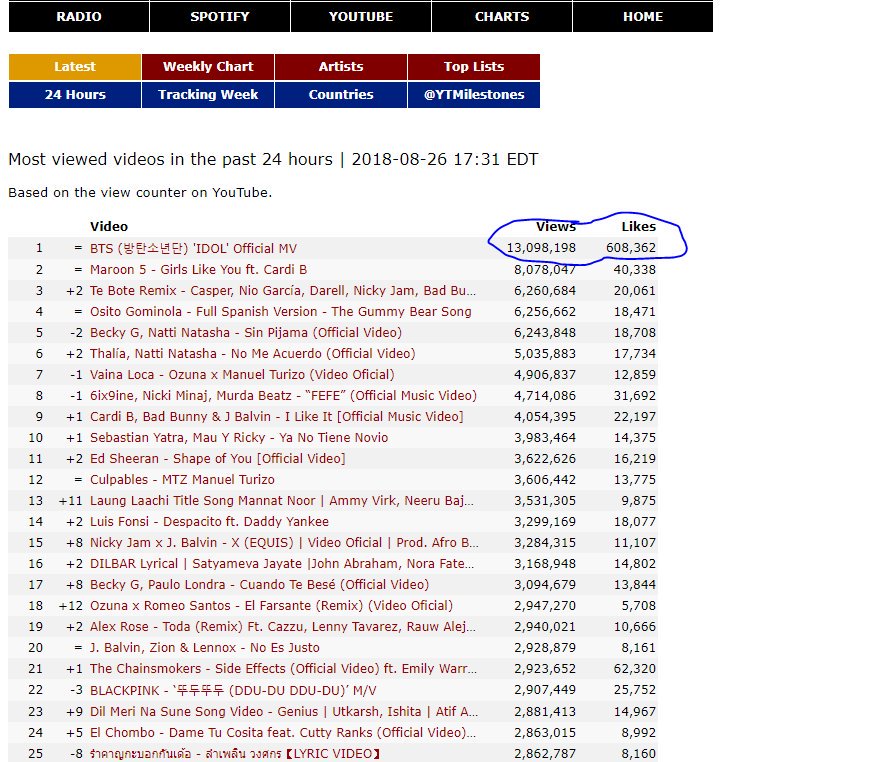Open El Chombo Dame Tu Cosita link

283,732
